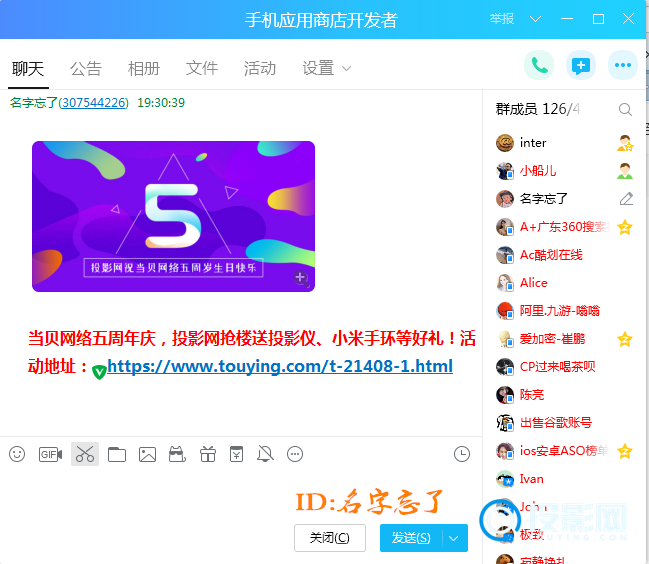Send a gift with gift box icon
The image size is (649, 564).
tap(208, 454)
